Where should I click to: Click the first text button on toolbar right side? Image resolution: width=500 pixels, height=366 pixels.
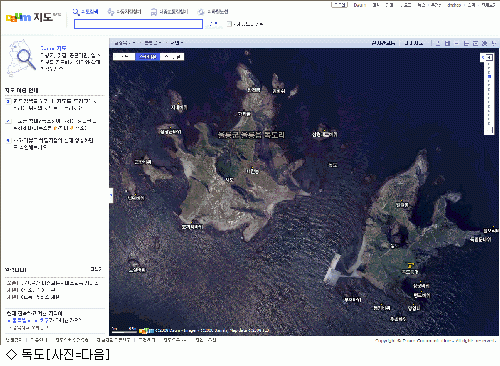[x=384, y=43]
